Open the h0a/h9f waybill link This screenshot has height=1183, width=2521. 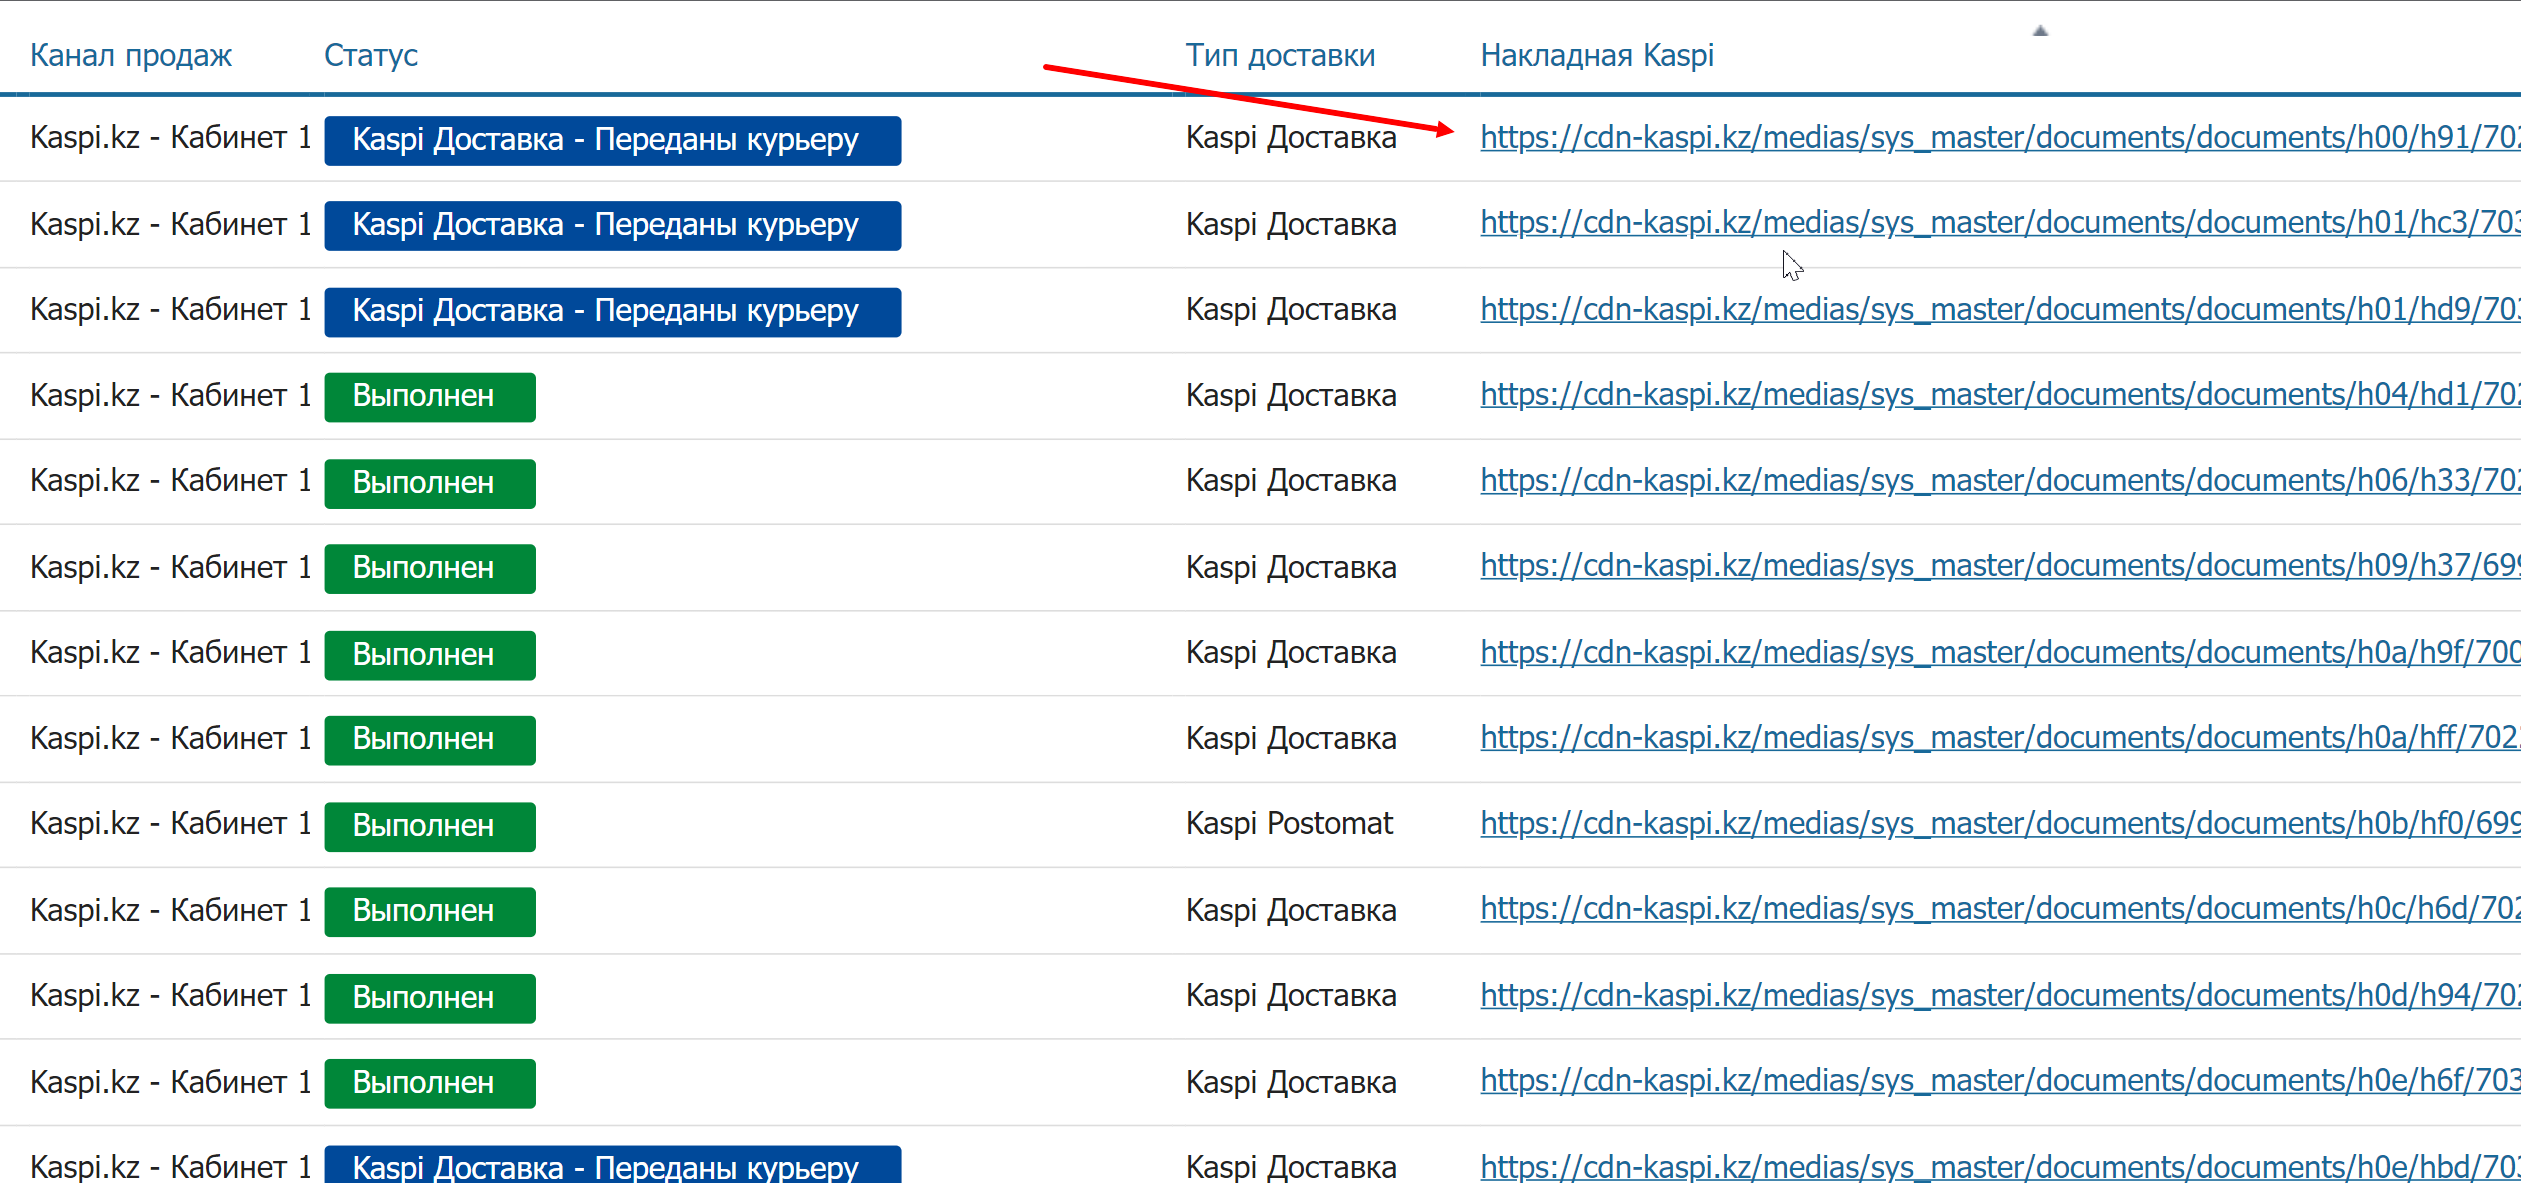[x=1998, y=652]
